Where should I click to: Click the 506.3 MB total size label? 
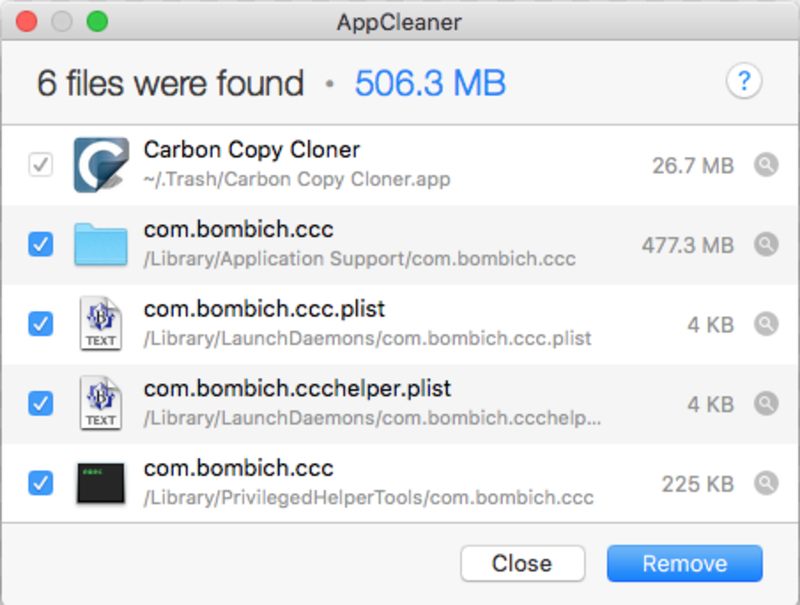click(x=430, y=83)
